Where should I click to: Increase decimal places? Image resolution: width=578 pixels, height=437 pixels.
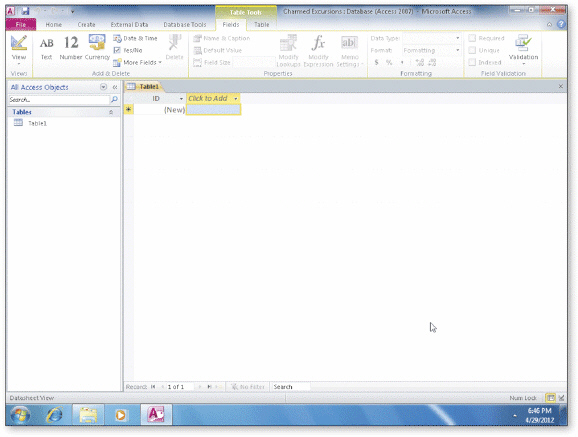point(419,62)
